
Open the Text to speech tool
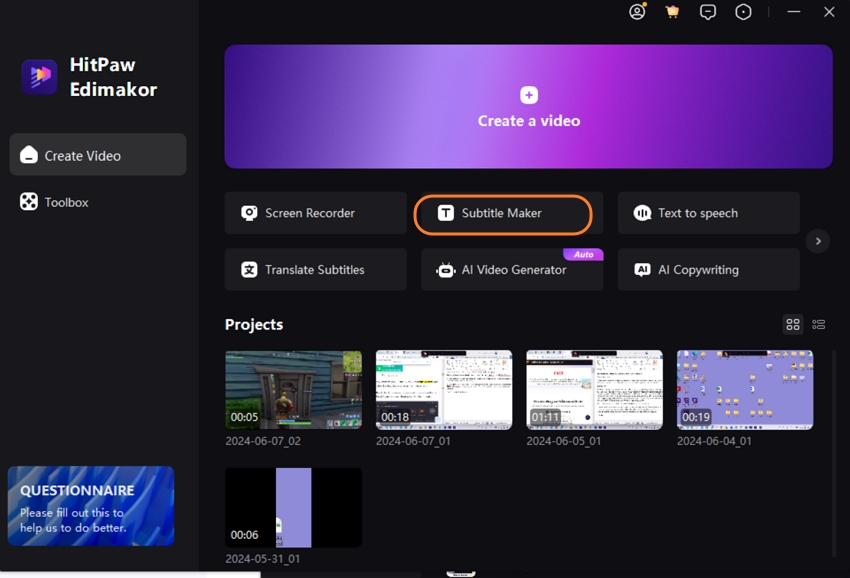click(x=708, y=213)
